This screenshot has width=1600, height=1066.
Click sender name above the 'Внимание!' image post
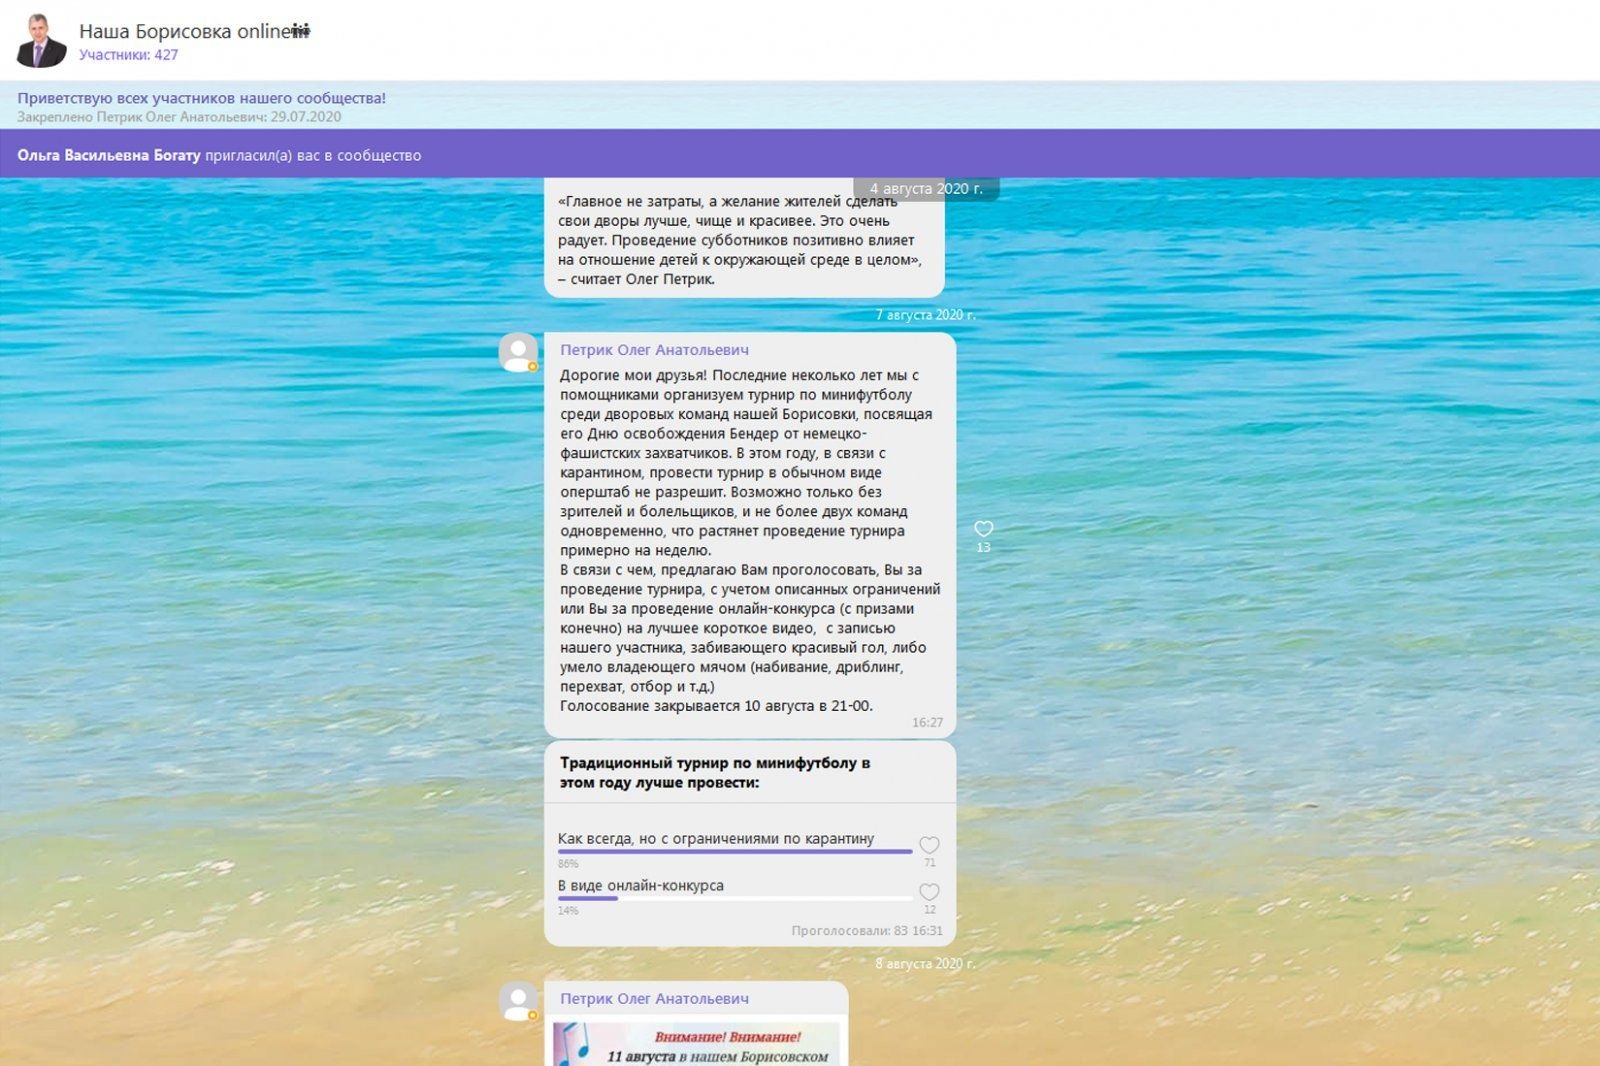pyautogui.click(x=654, y=998)
